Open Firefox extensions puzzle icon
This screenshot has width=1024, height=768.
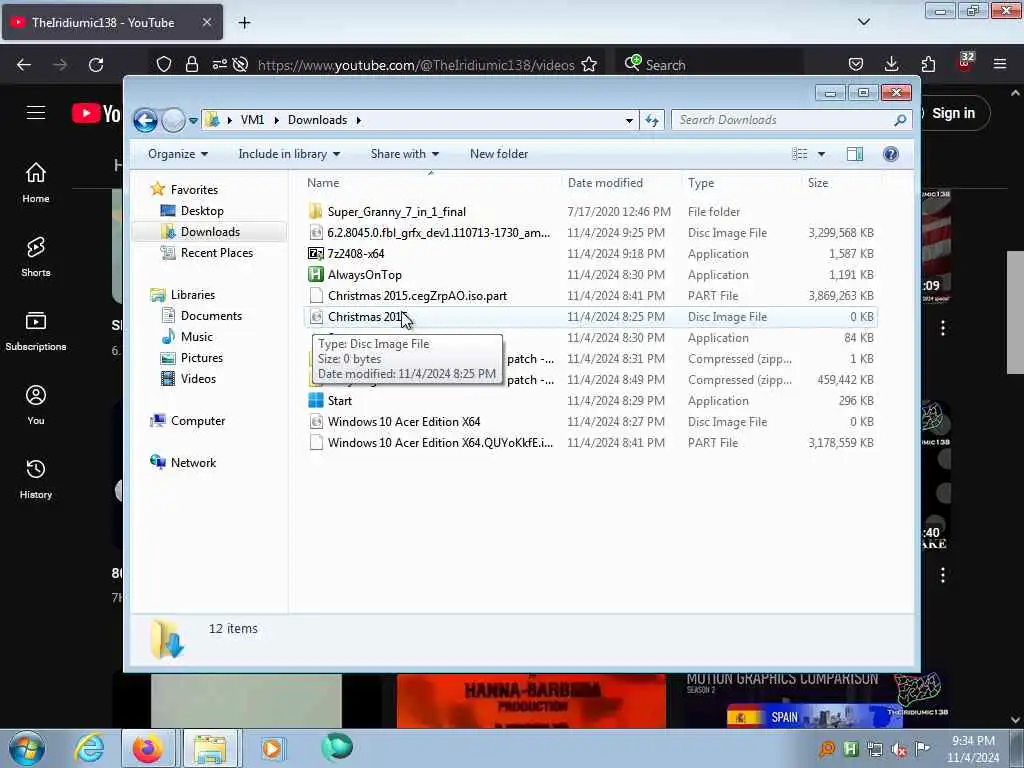(x=928, y=64)
